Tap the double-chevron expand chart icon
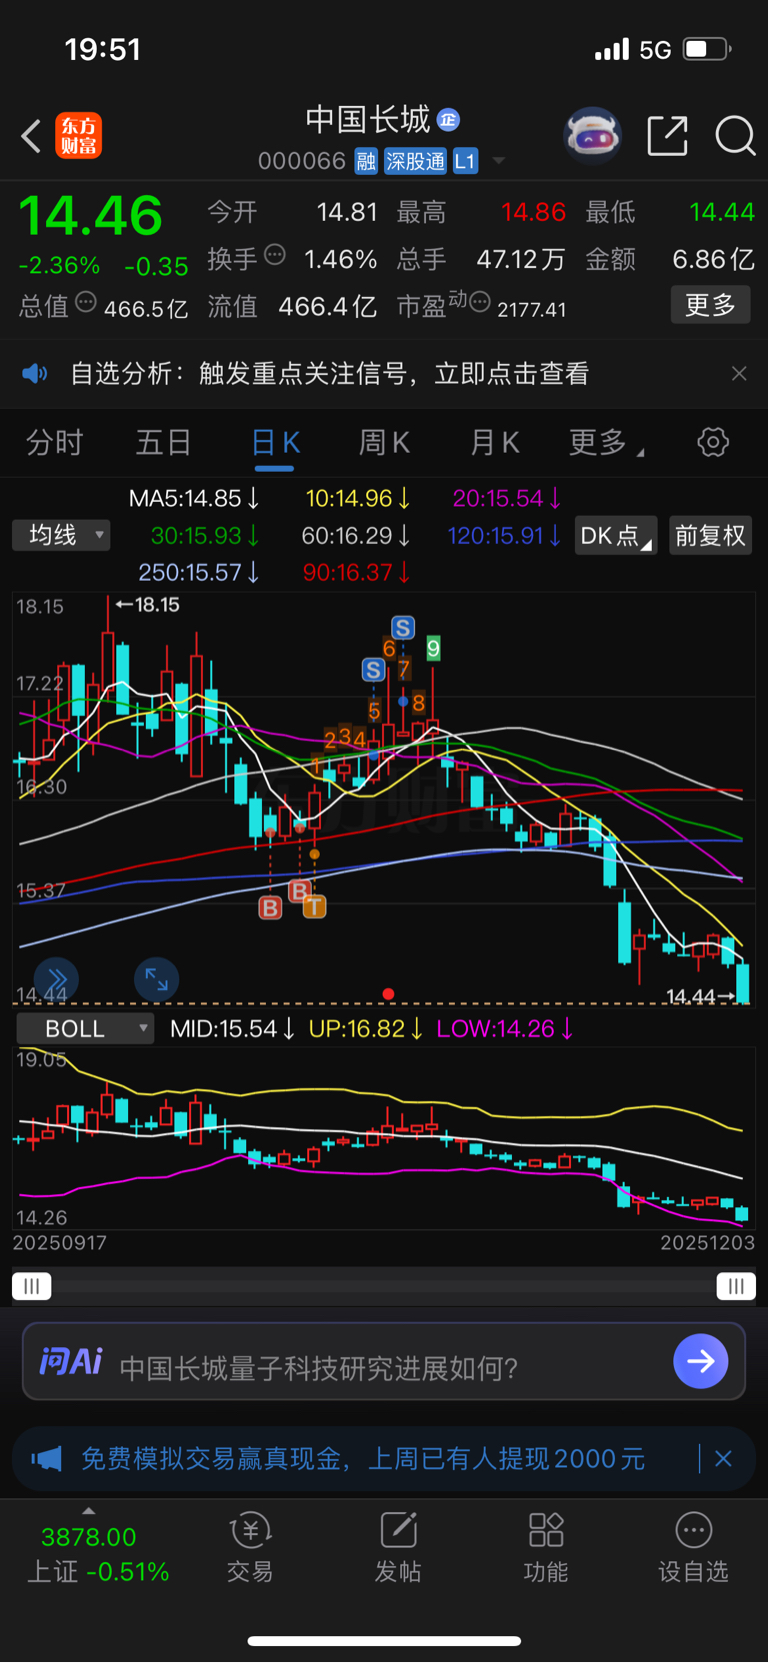This screenshot has width=768, height=1663. pyautogui.click(x=56, y=979)
